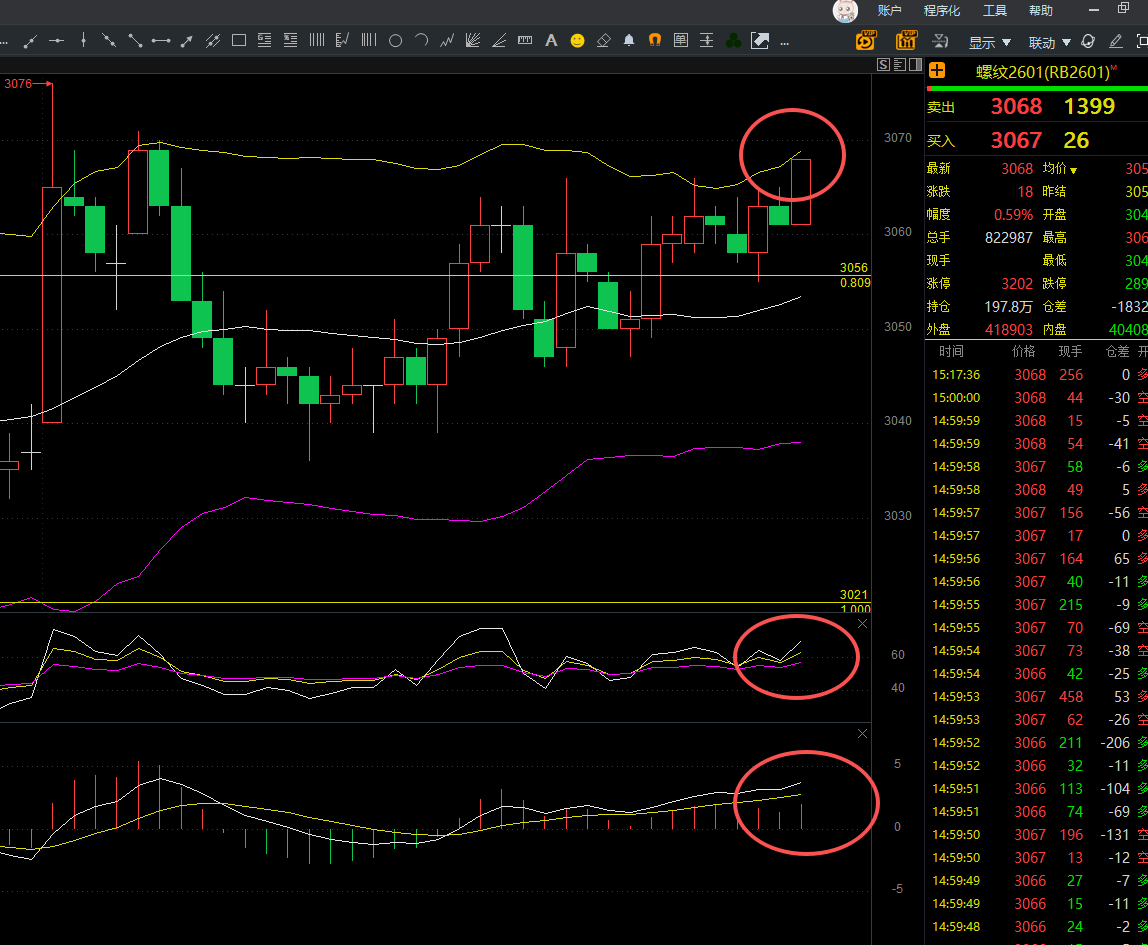This screenshot has height=945, width=1148.
Task: Open more drawing tools ellipsis
Action: 785,44
